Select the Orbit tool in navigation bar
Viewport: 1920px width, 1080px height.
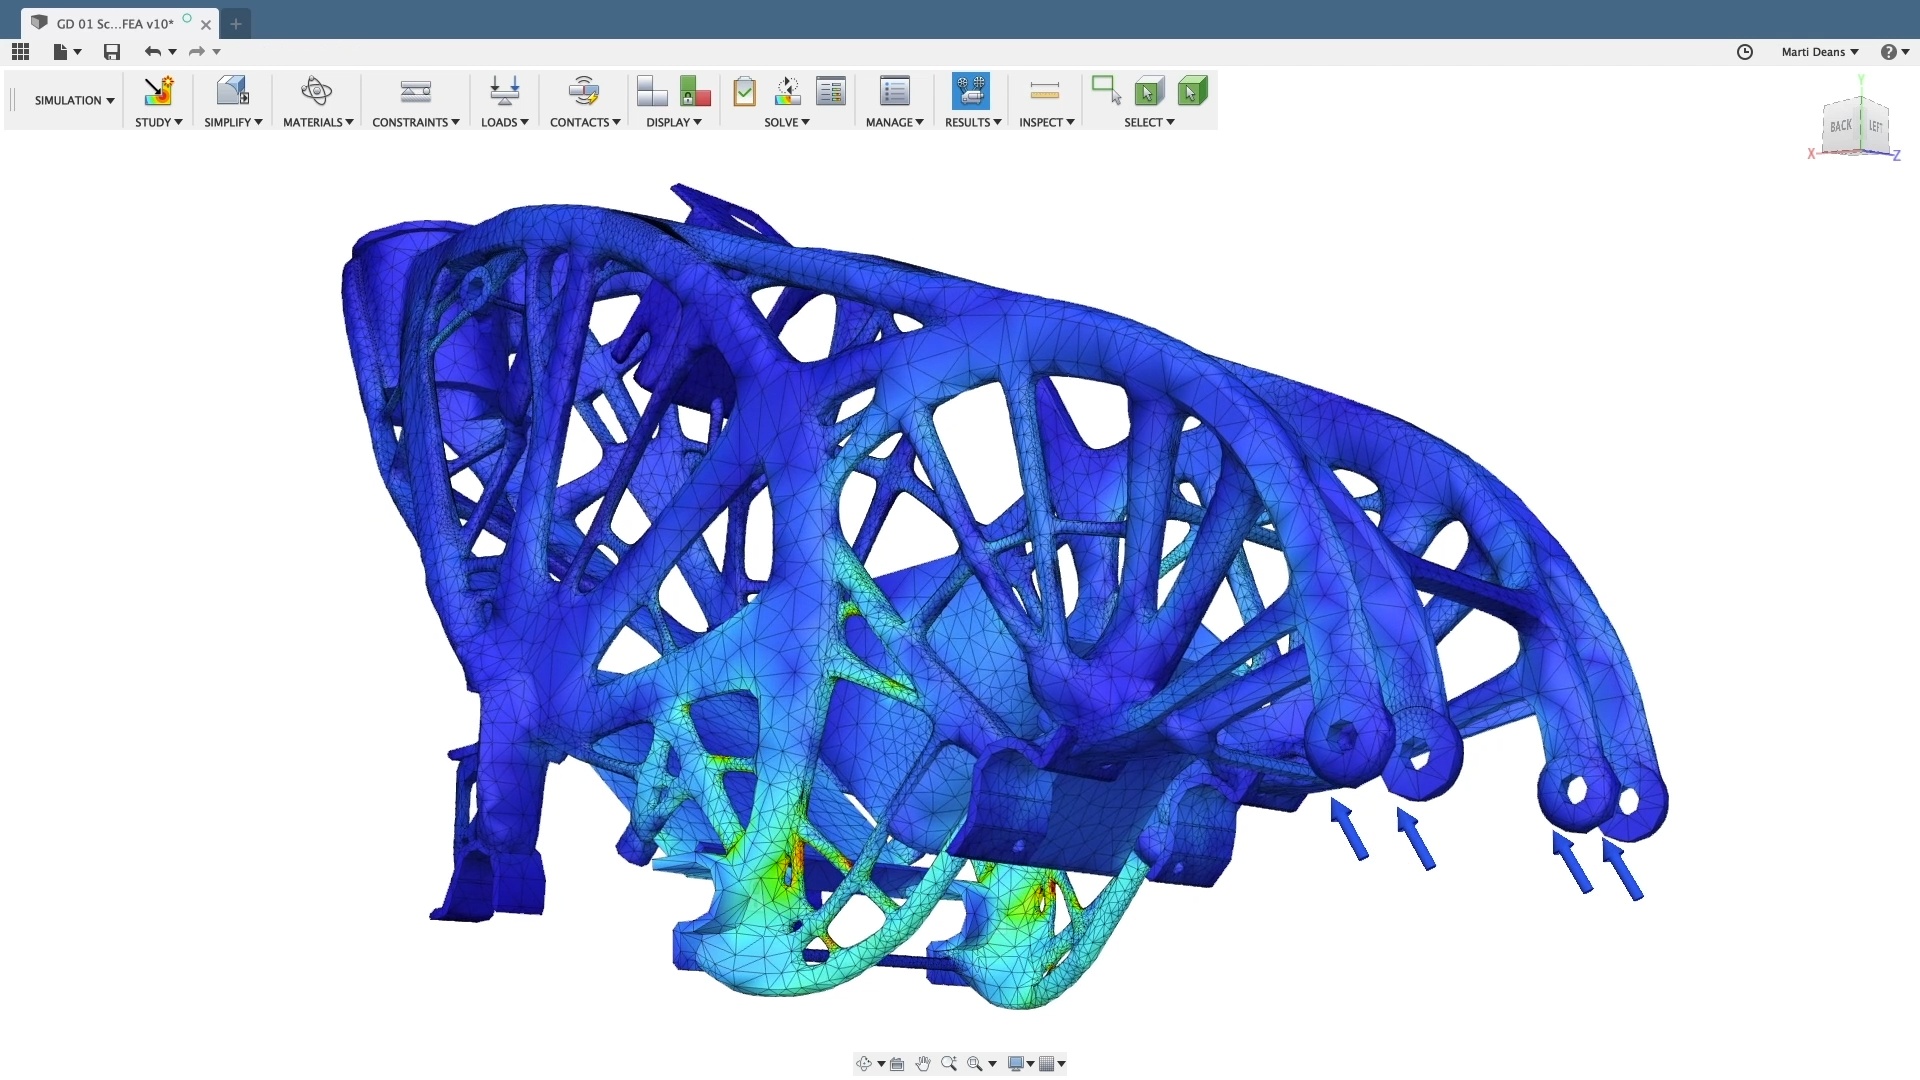(x=866, y=1063)
